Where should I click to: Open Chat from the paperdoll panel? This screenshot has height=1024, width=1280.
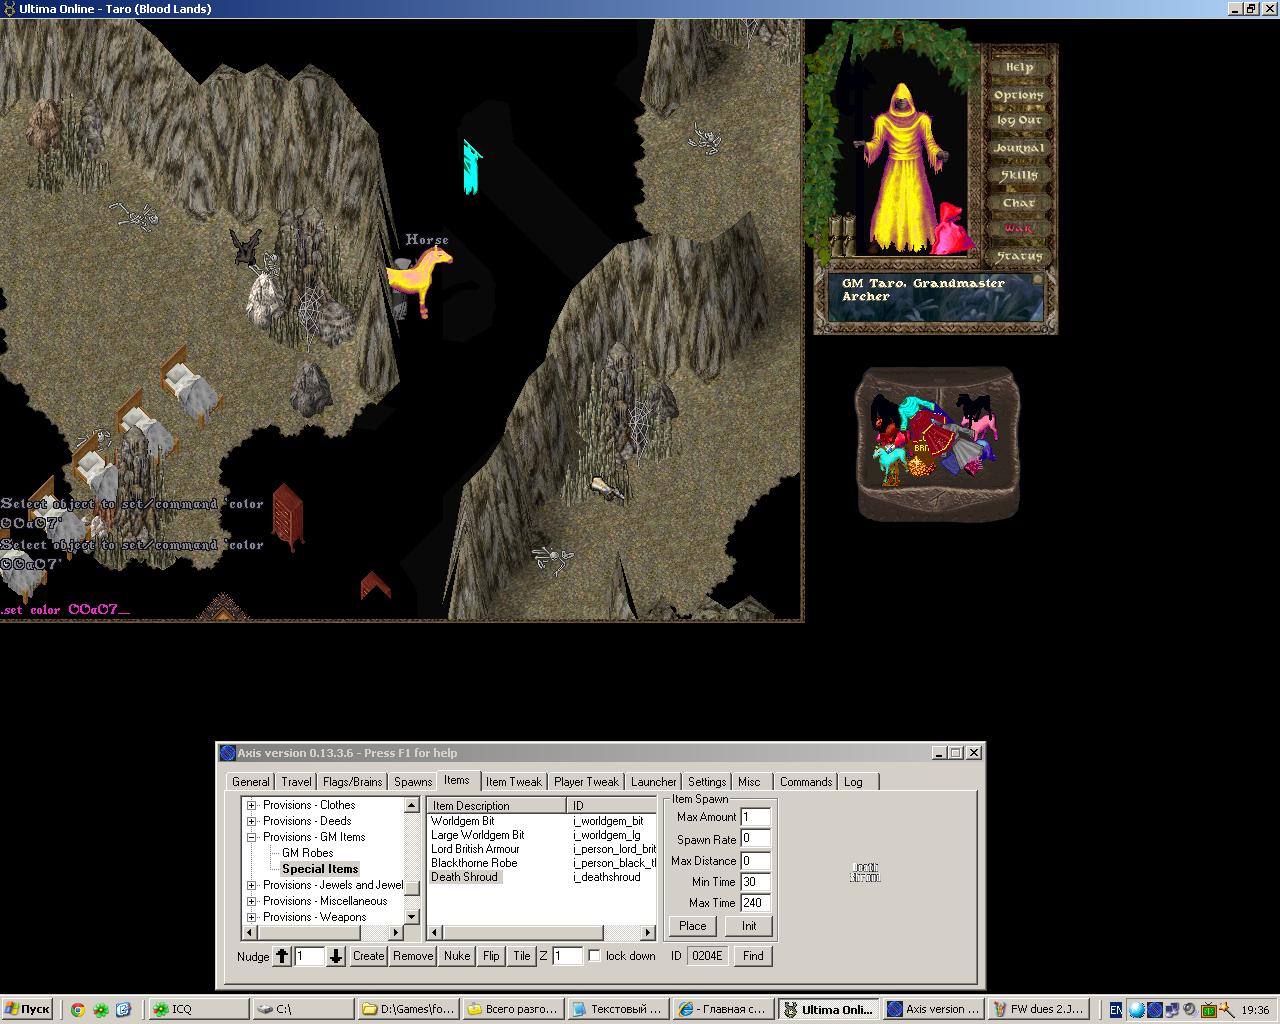pyautogui.click(x=1019, y=202)
